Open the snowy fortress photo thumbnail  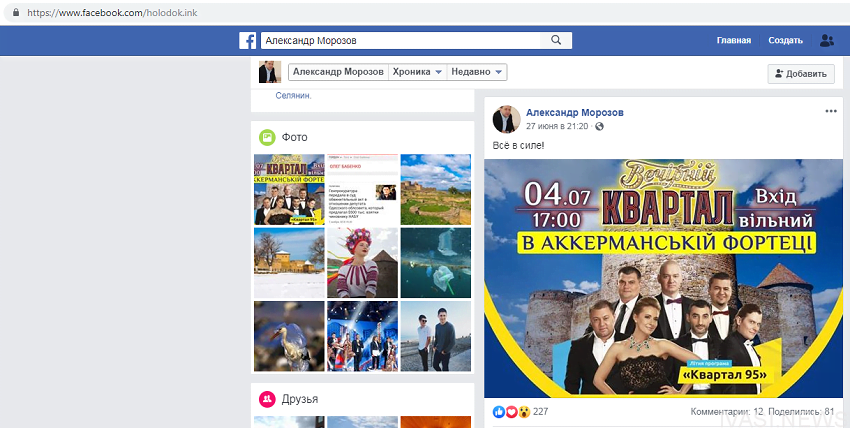pos(289,263)
